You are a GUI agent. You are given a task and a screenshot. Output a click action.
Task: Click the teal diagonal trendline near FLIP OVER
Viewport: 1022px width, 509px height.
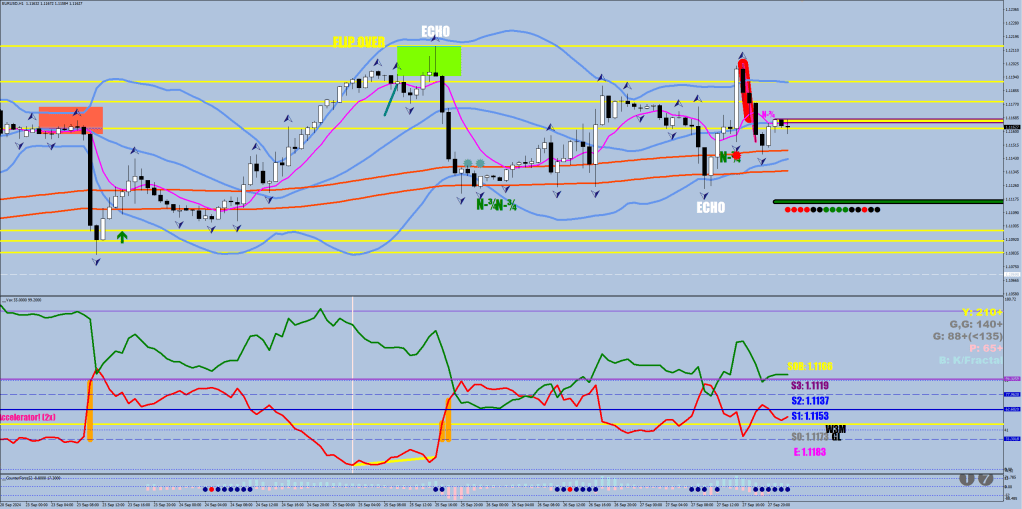point(390,100)
